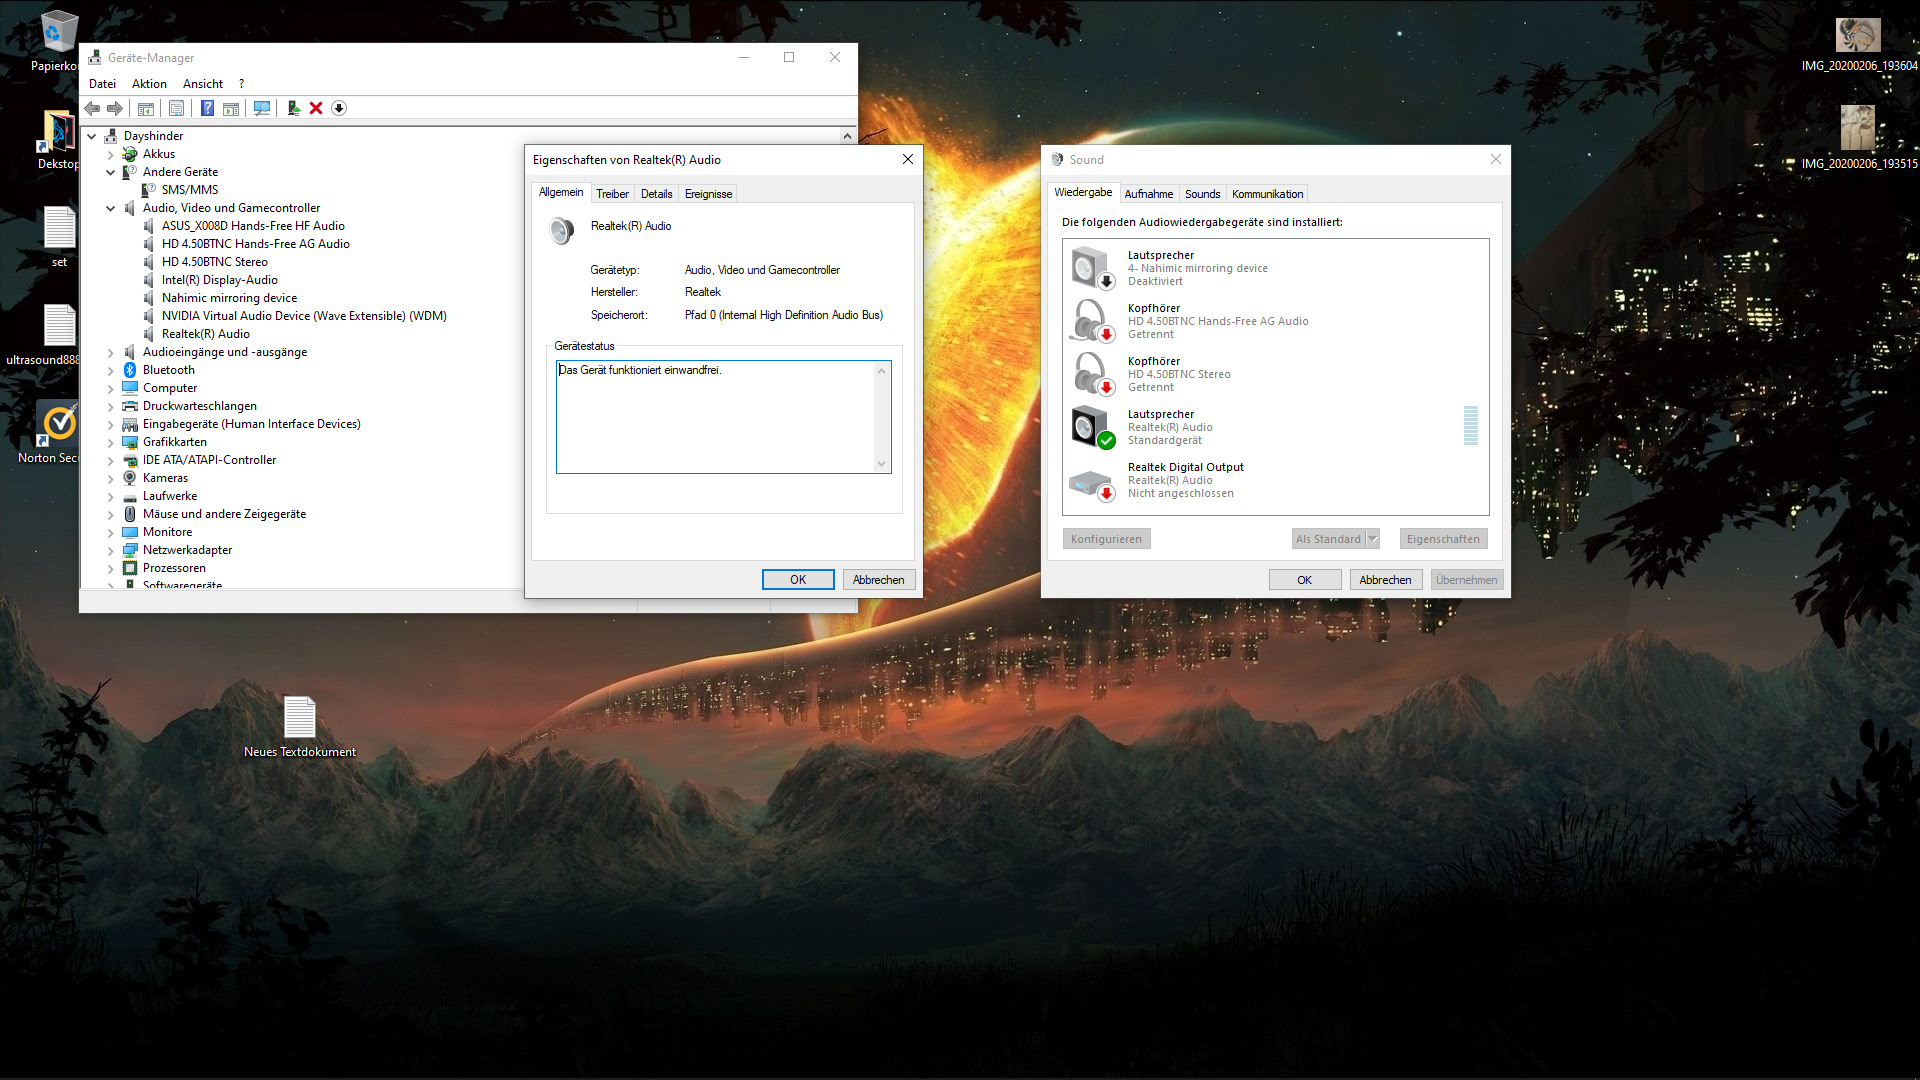Click the Realtek(R) Audio device icon
The width and height of the screenshot is (1920, 1080).
coord(563,227)
